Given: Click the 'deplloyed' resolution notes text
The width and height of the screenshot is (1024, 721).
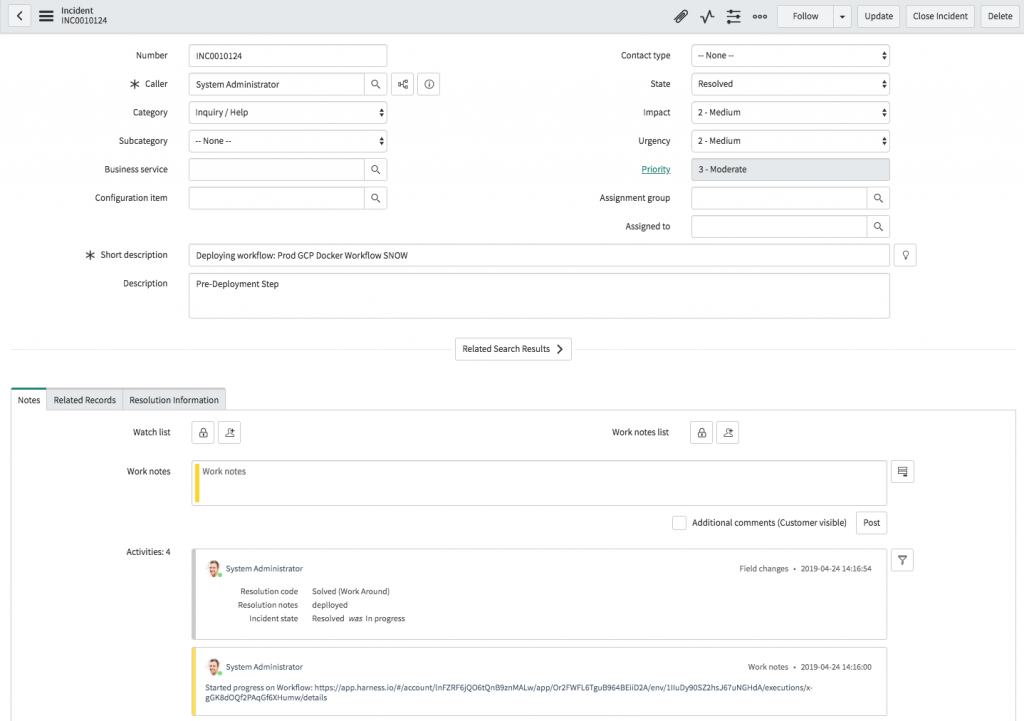Looking at the screenshot, I should click(330, 605).
